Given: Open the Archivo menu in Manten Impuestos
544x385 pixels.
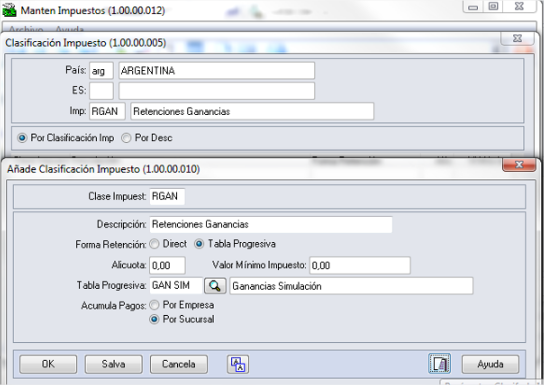Looking at the screenshot, I should point(26,29).
